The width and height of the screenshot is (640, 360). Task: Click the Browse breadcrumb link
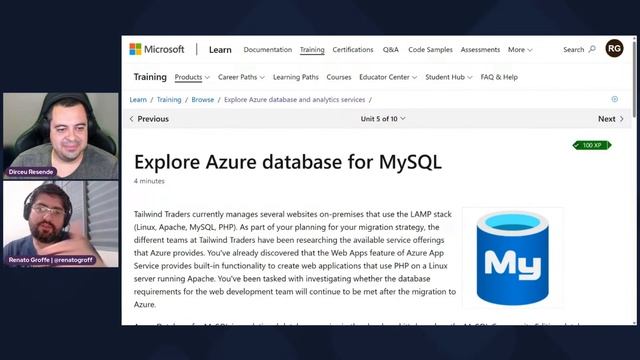202,100
